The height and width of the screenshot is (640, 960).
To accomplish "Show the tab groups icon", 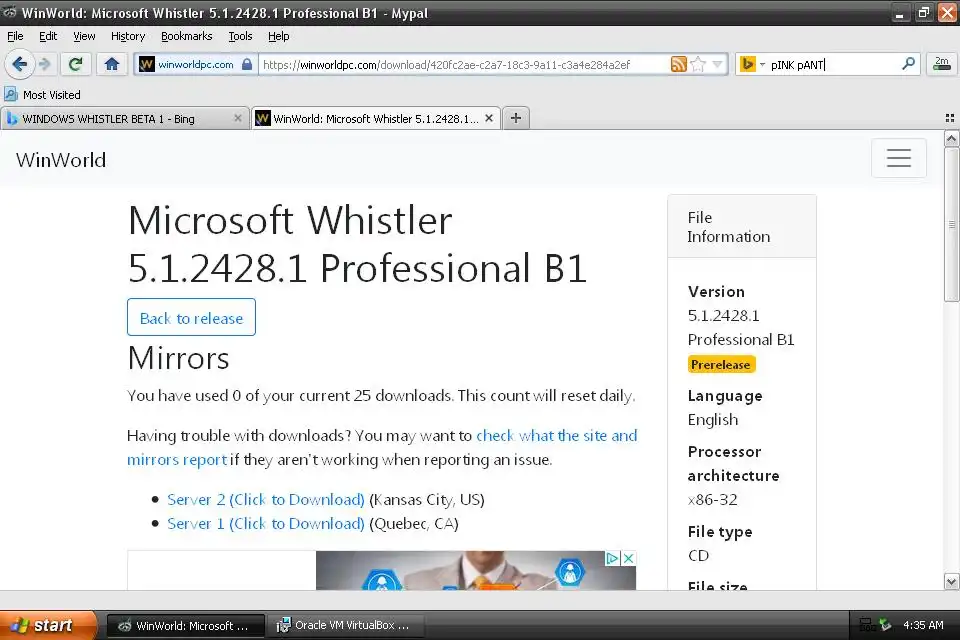I will tap(950, 118).
